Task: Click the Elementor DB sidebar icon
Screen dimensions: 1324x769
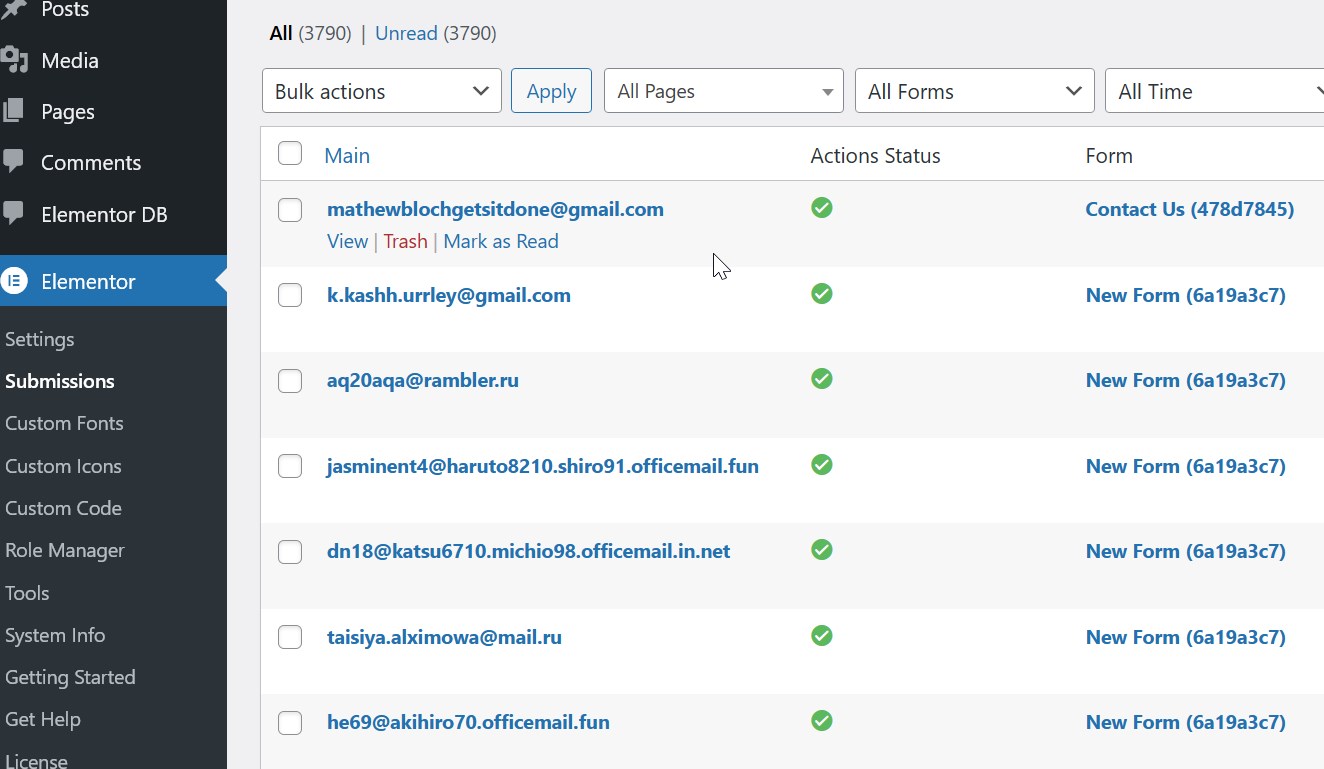Action: (14, 213)
